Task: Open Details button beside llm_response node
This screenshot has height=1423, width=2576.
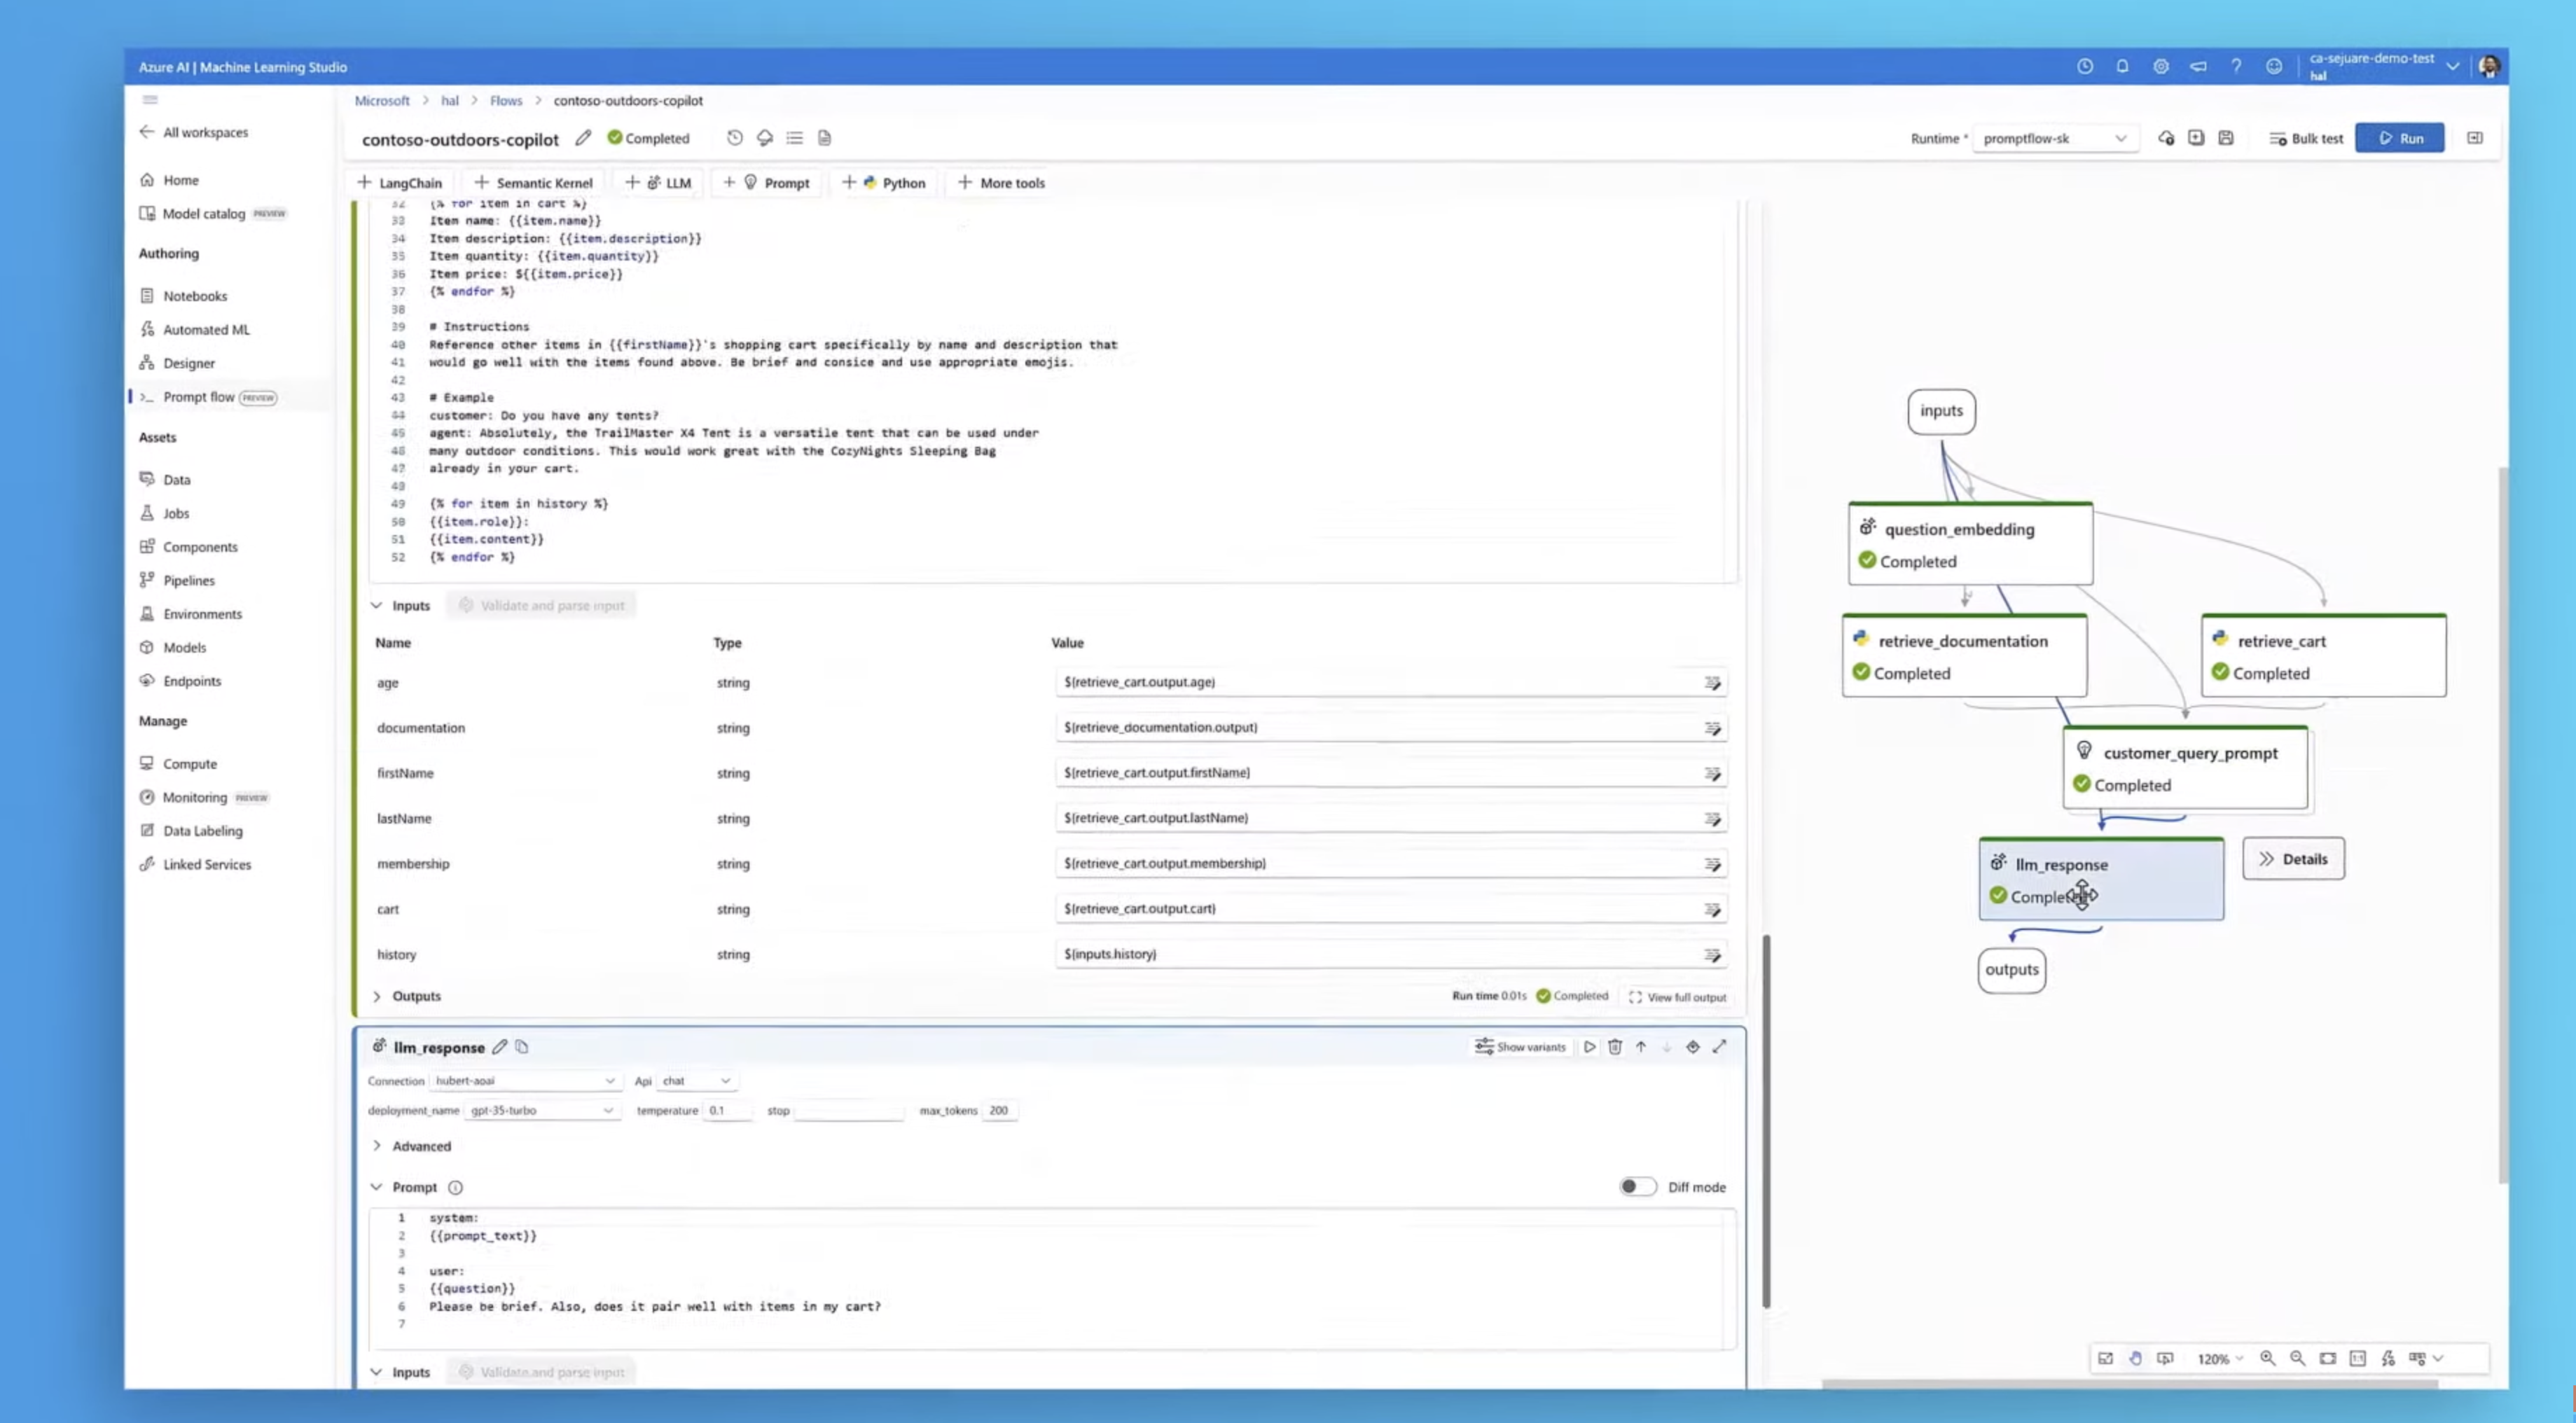Action: point(2293,858)
